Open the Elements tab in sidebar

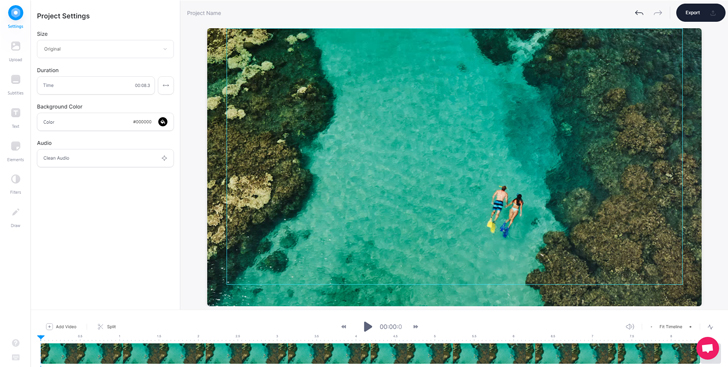pos(15,151)
